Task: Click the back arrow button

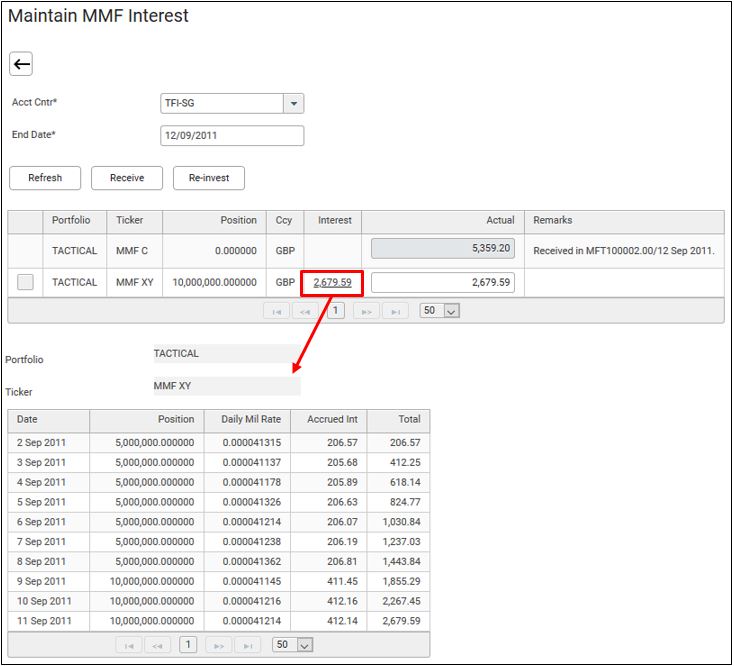Action: 21,64
